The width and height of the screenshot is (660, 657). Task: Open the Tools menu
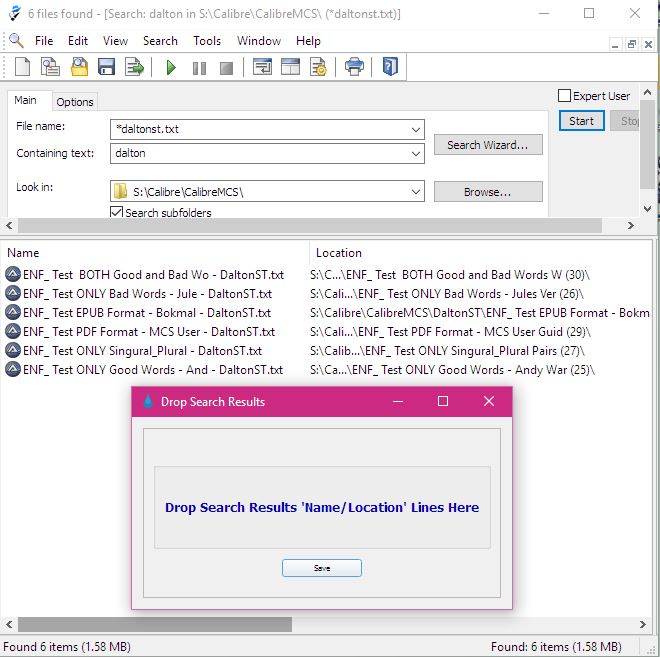[x=207, y=41]
